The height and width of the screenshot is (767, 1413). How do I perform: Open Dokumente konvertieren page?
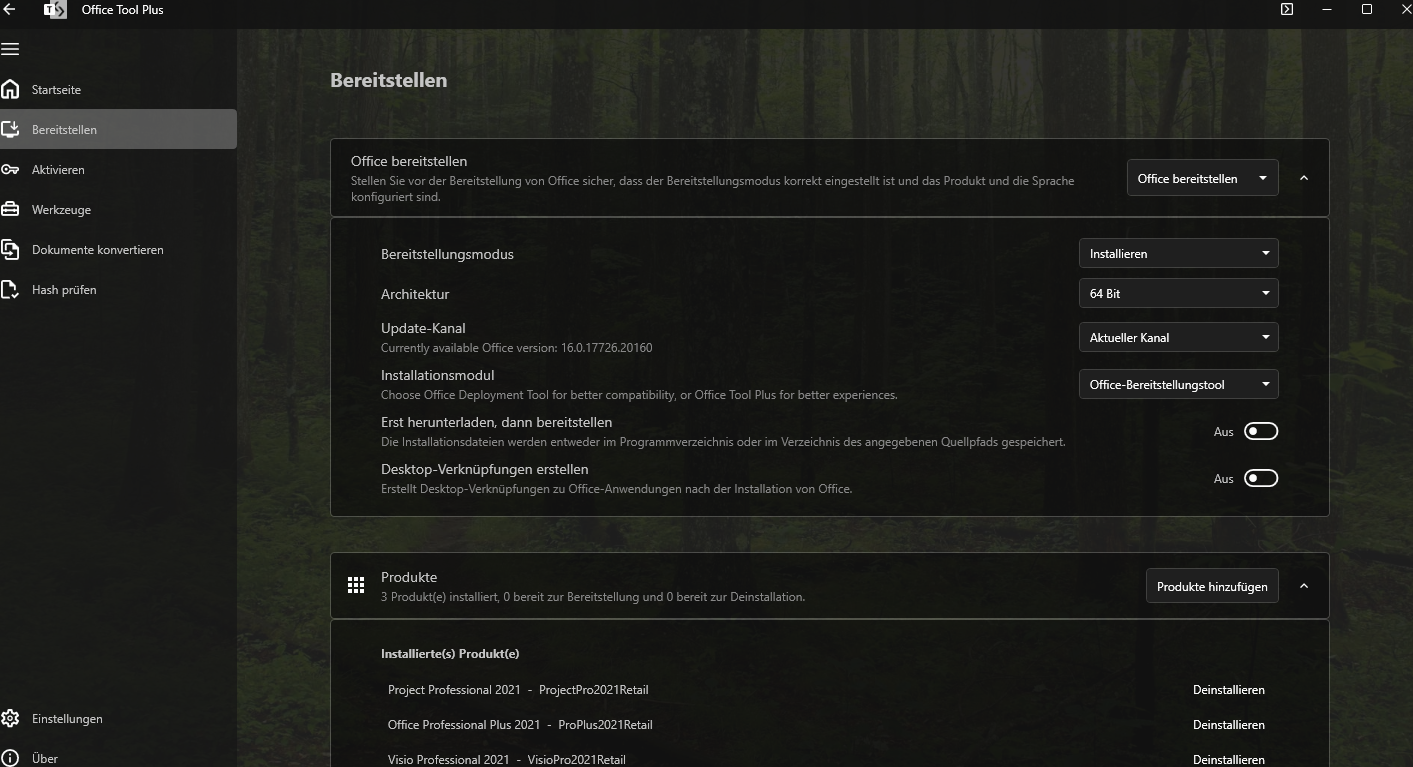pos(118,250)
